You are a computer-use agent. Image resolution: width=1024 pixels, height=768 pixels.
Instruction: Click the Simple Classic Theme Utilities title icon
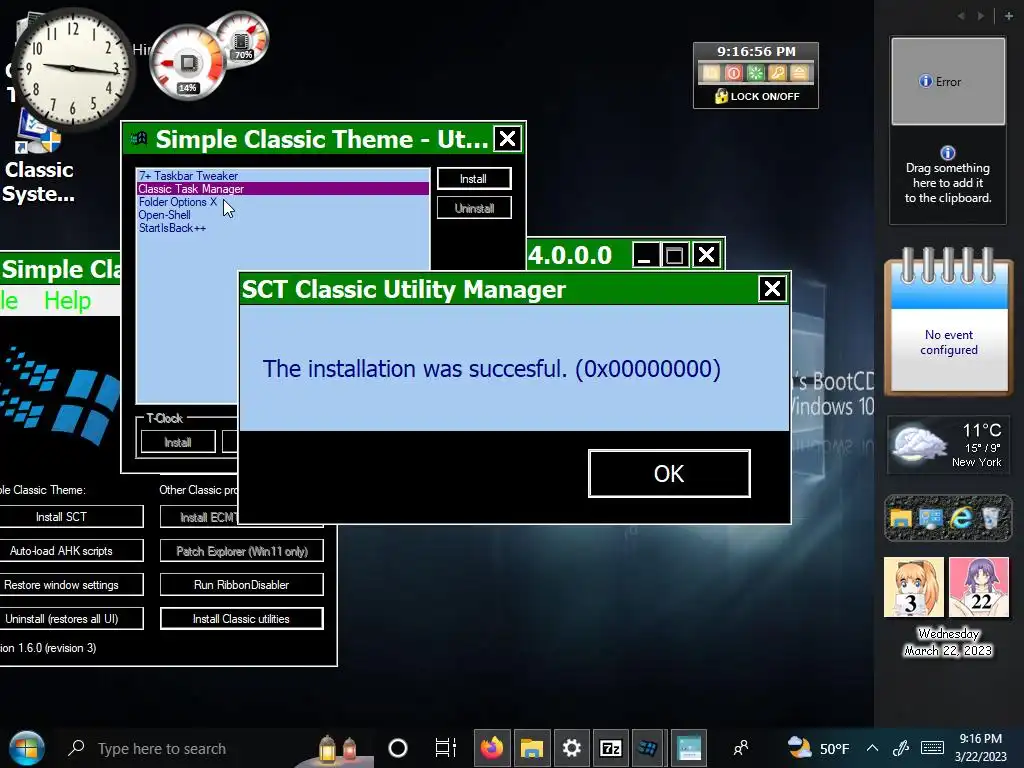coord(138,138)
